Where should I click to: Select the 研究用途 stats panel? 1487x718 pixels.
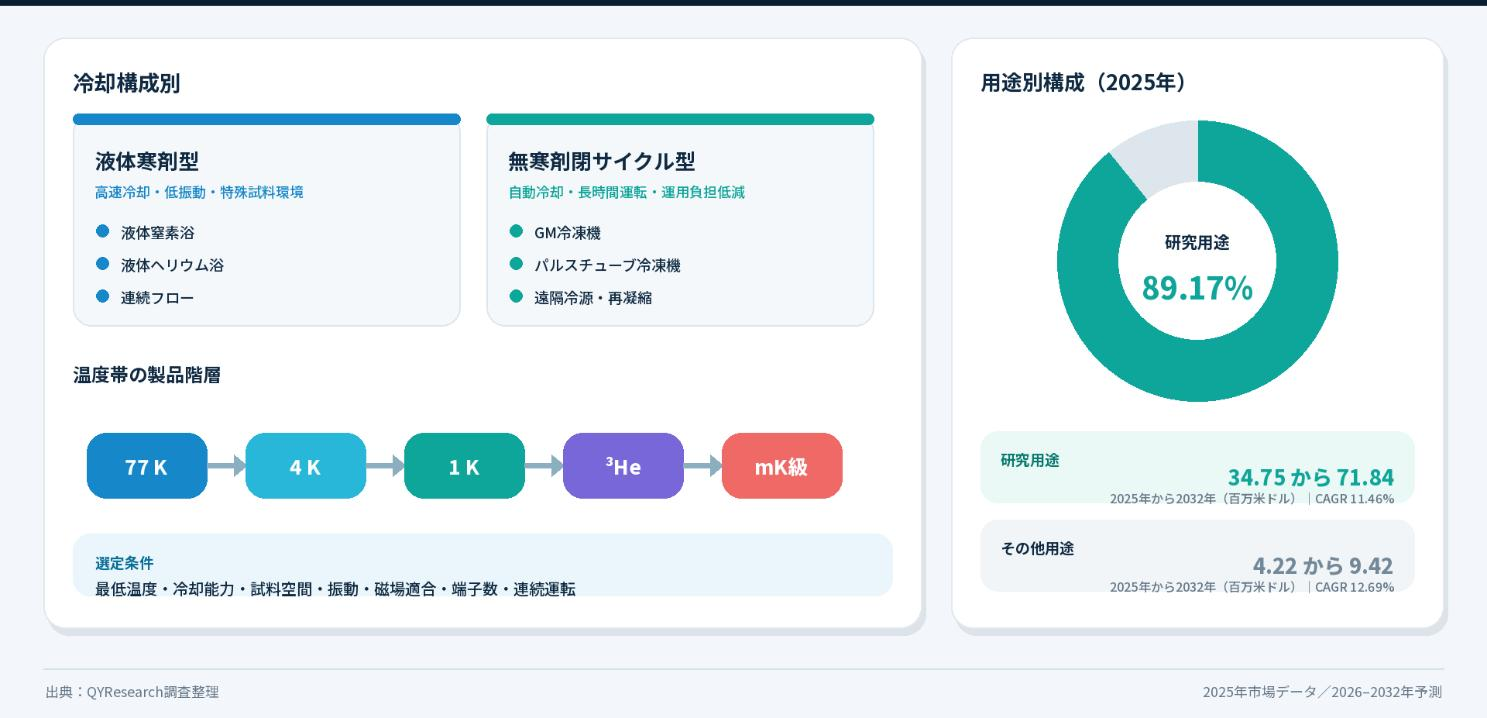point(1197,467)
